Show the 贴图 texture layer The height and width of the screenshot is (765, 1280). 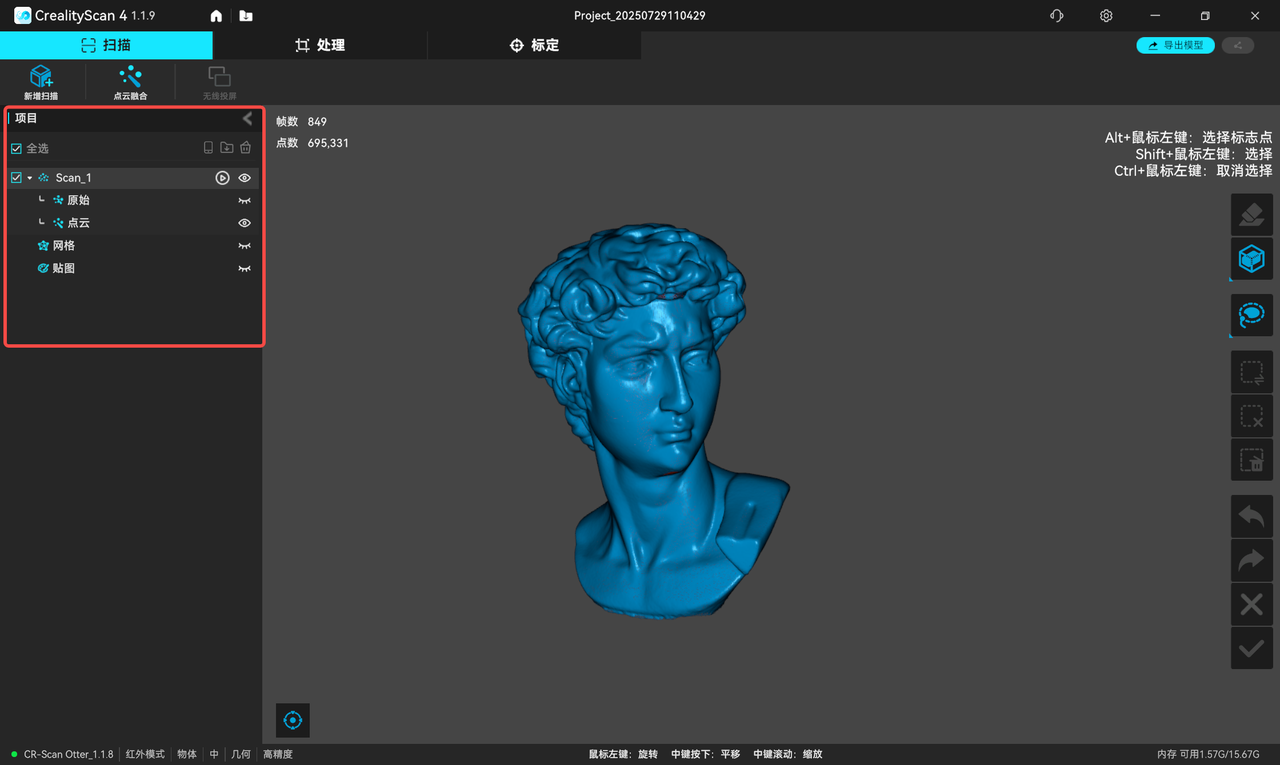(244, 268)
